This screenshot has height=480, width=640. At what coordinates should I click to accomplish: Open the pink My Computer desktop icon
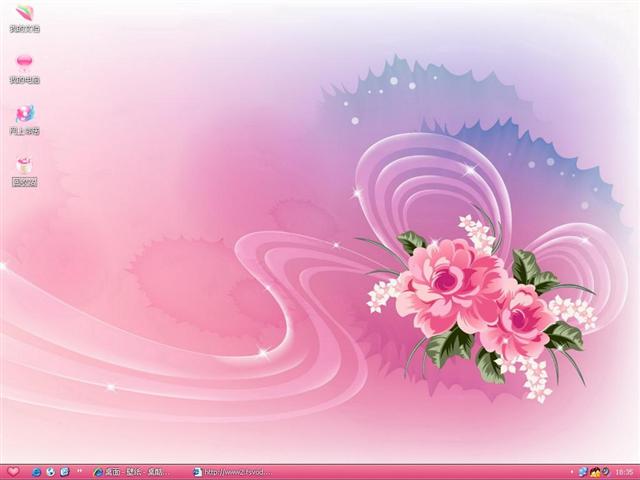pos(24,69)
